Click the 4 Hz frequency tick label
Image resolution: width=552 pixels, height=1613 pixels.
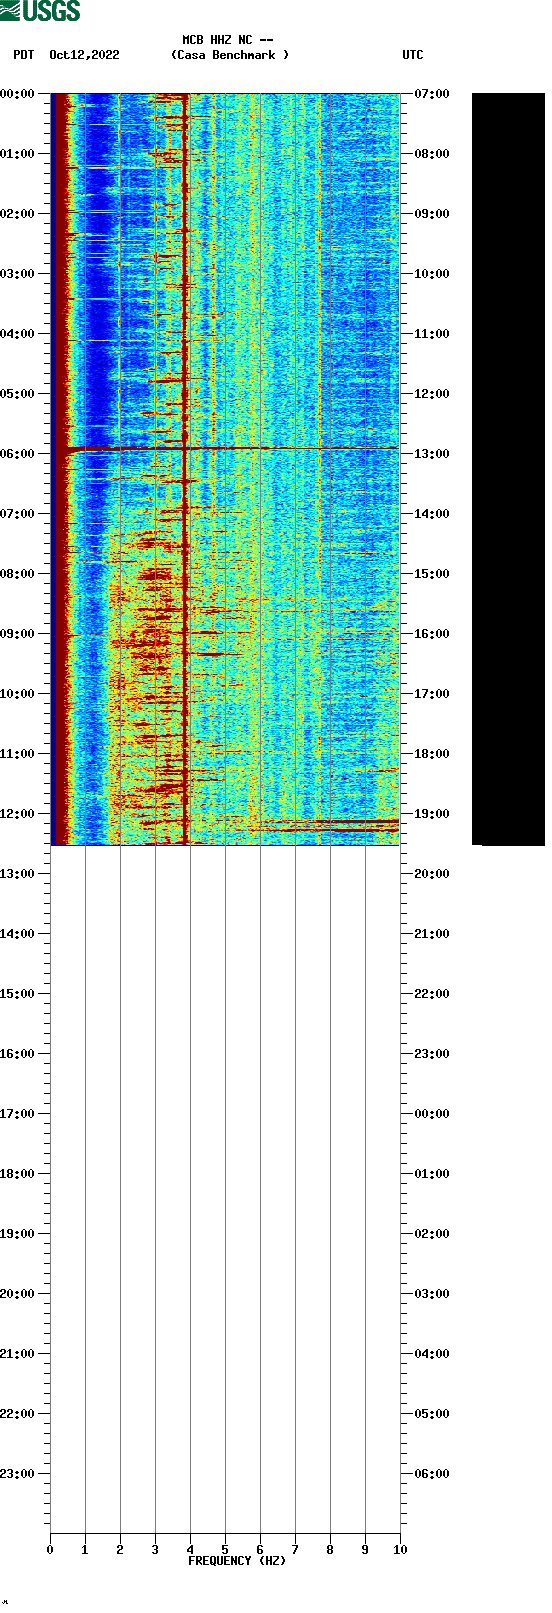(190, 1550)
